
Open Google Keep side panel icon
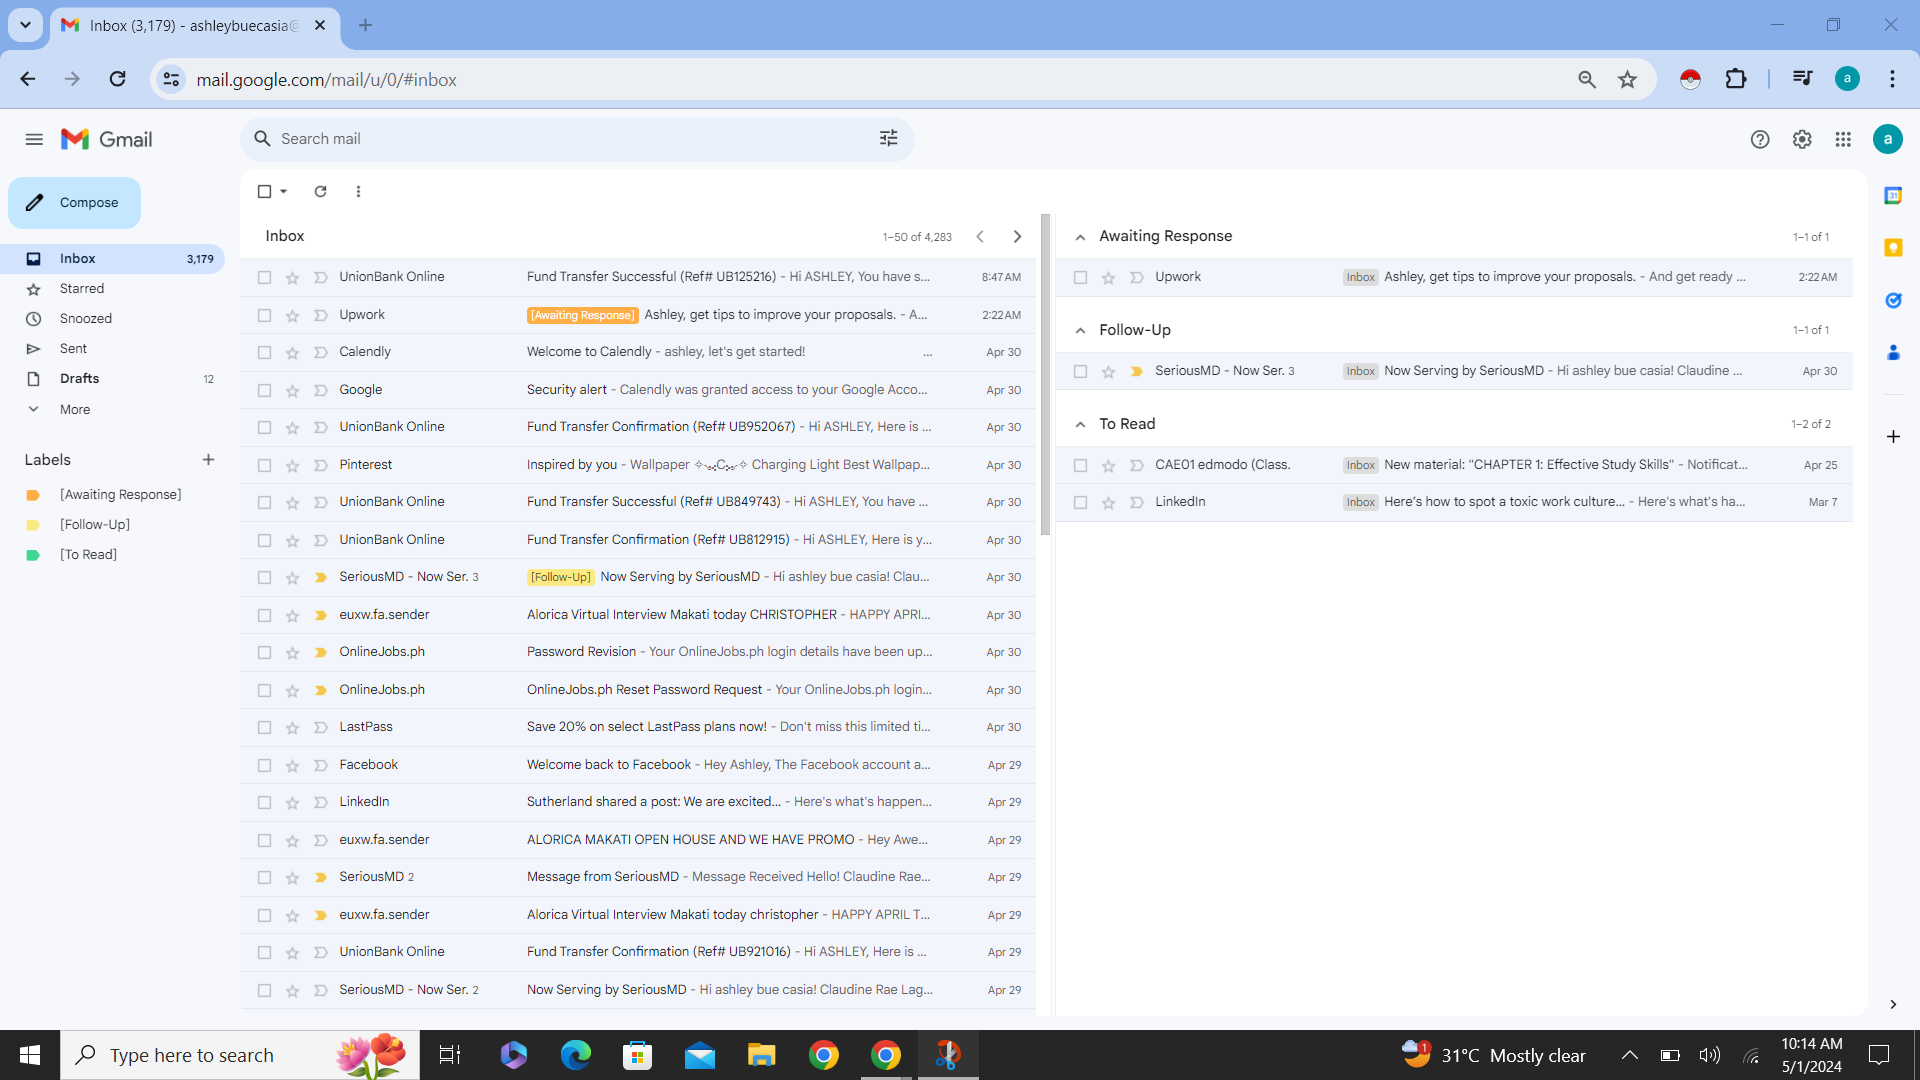[x=1892, y=248]
